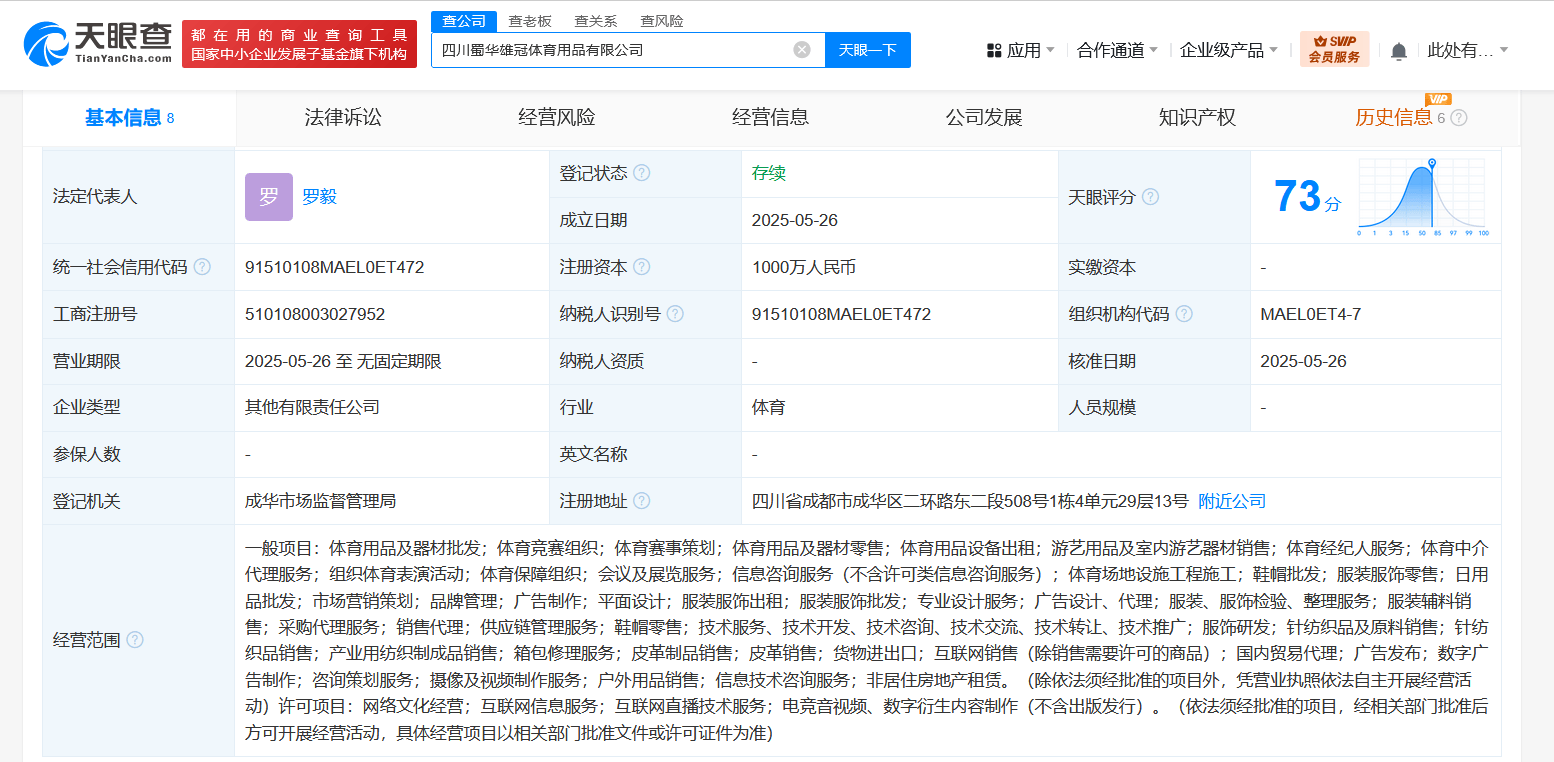
Task: Expand the 合作通道 dropdown
Action: (x=1117, y=50)
